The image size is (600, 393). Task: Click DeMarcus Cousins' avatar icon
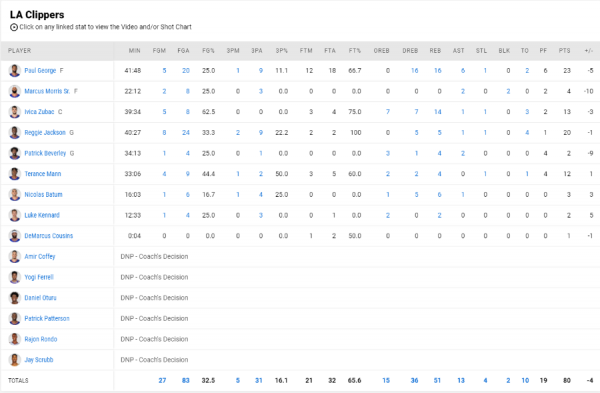click(15, 236)
